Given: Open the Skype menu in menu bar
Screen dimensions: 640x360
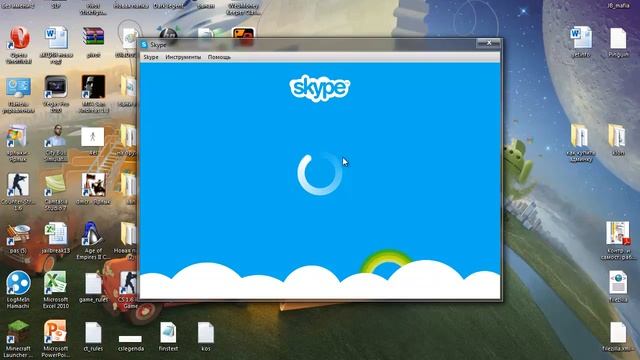Looking at the screenshot, I should point(151,57).
